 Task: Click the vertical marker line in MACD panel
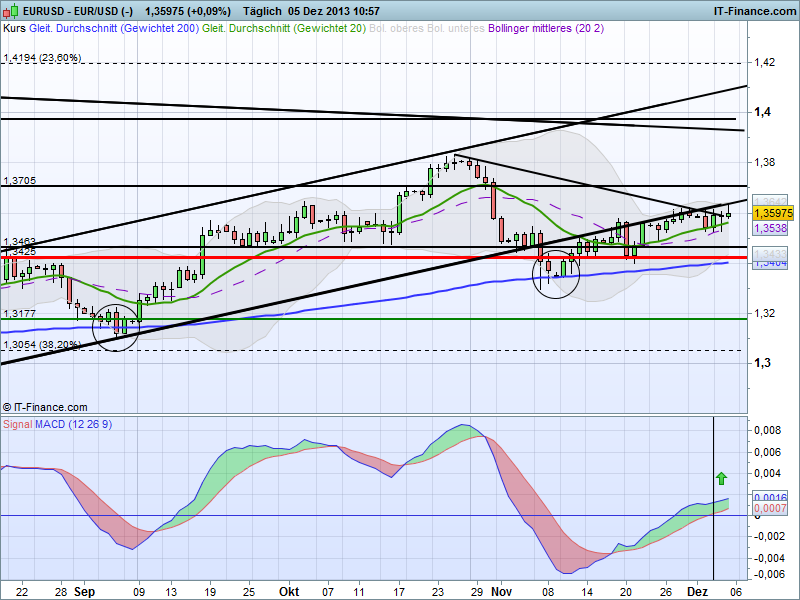713,498
